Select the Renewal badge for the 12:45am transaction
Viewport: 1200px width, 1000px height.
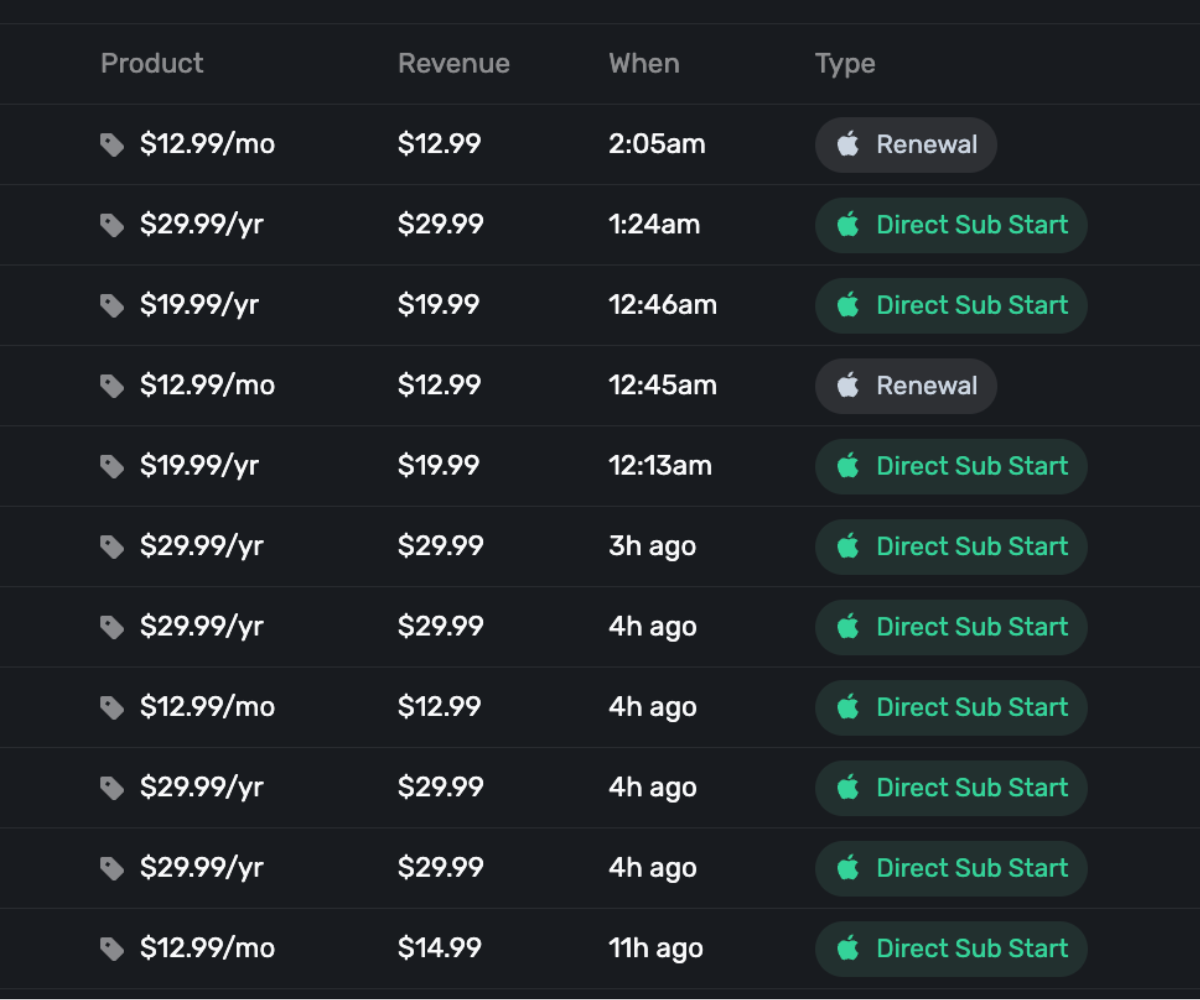point(906,385)
